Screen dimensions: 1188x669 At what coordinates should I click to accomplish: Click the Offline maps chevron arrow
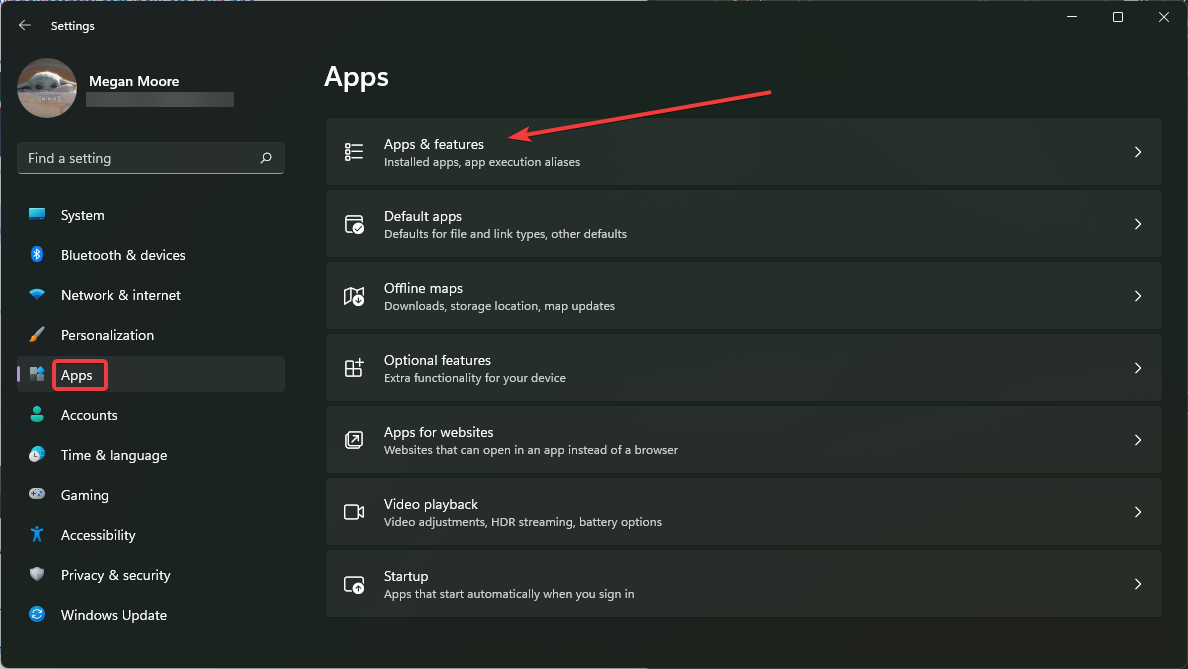pyautogui.click(x=1138, y=295)
